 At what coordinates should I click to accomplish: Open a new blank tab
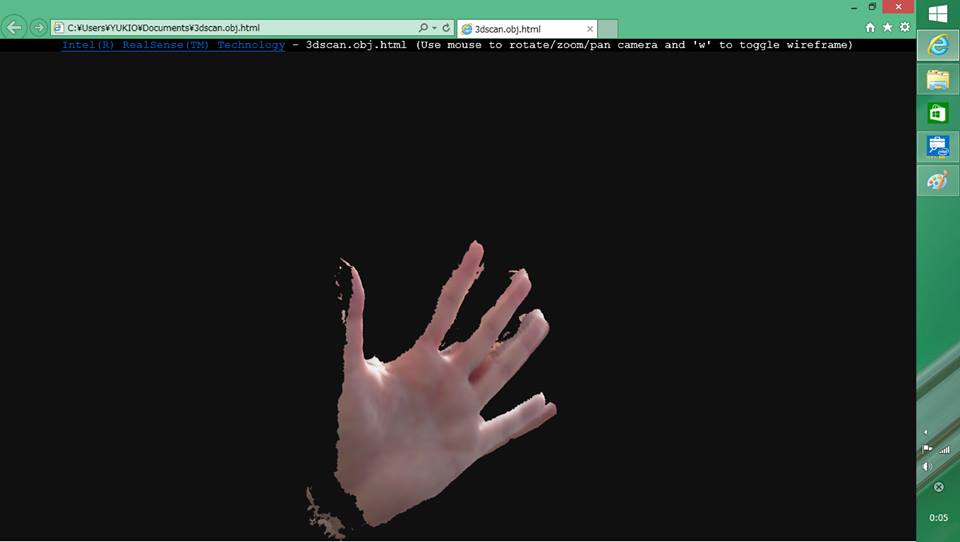pyautogui.click(x=608, y=28)
